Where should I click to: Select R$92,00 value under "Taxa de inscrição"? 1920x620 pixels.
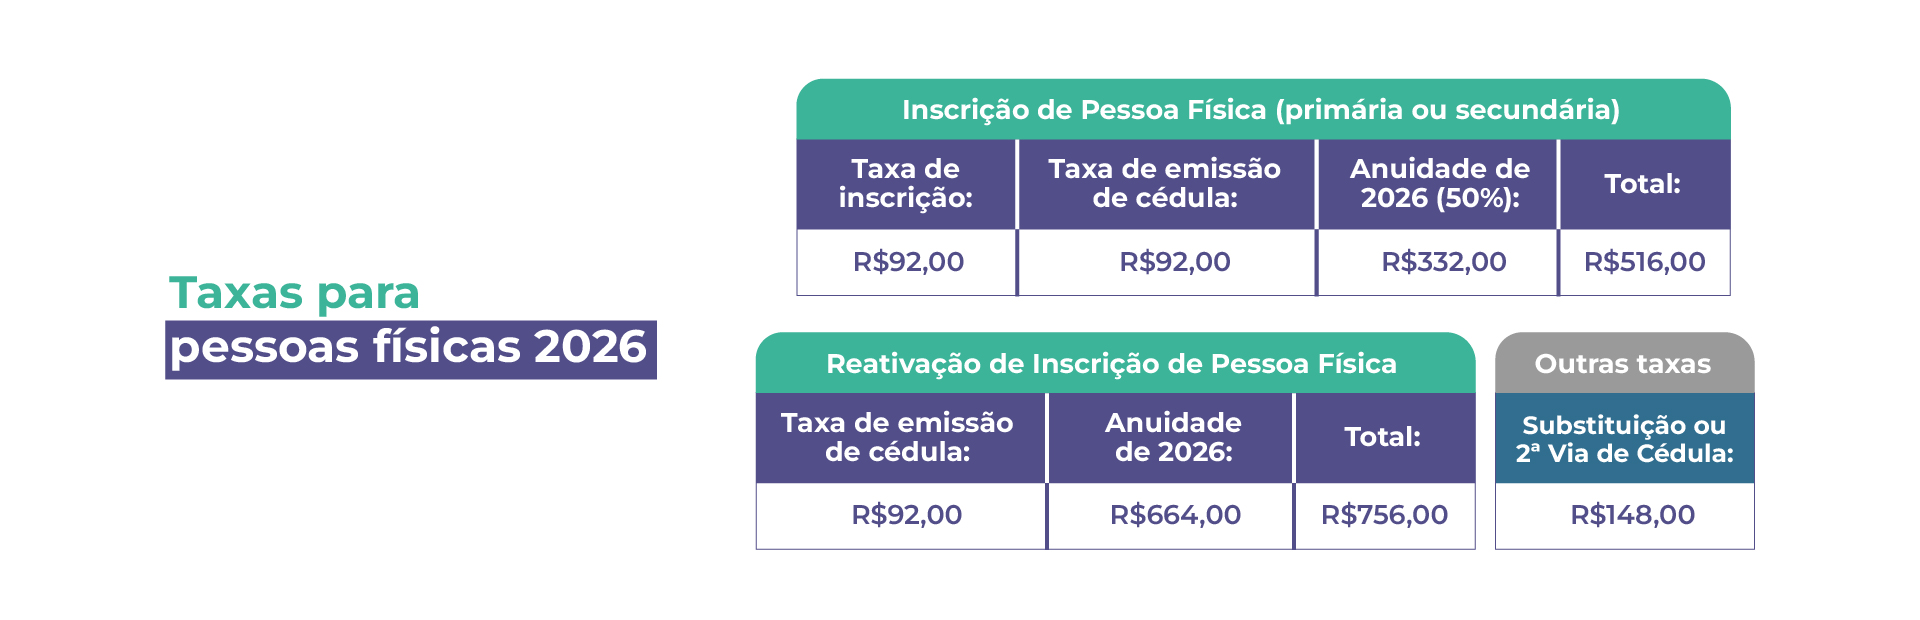click(908, 262)
